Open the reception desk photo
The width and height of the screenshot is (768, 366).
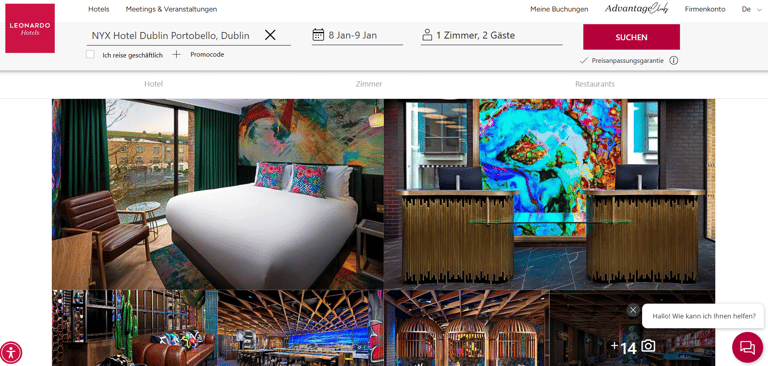[x=550, y=194]
